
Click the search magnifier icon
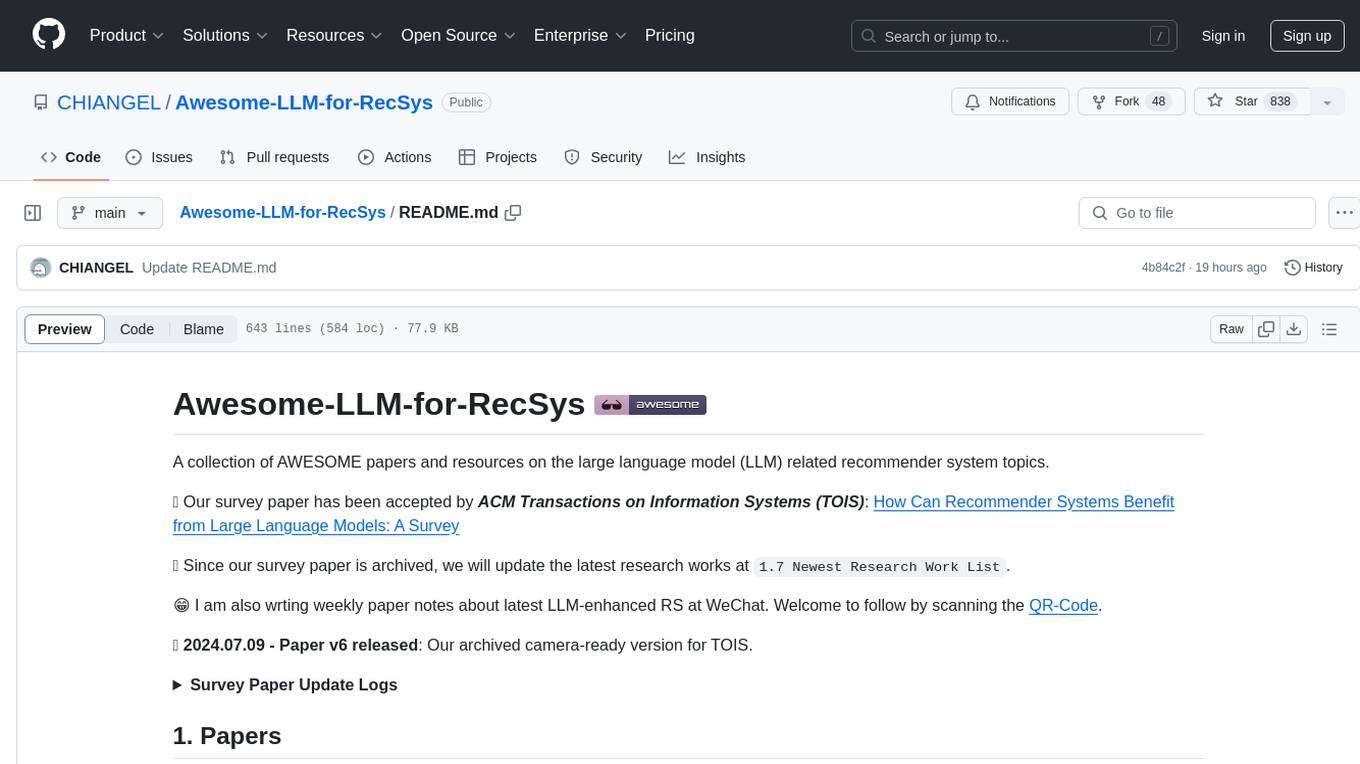point(868,36)
